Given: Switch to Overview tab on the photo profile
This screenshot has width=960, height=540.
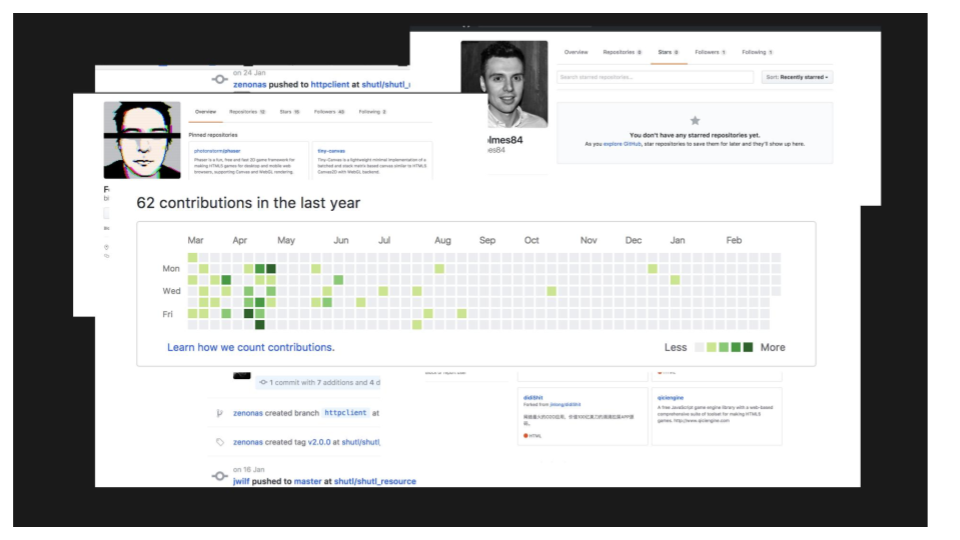Looking at the screenshot, I should (x=576, y=53).
